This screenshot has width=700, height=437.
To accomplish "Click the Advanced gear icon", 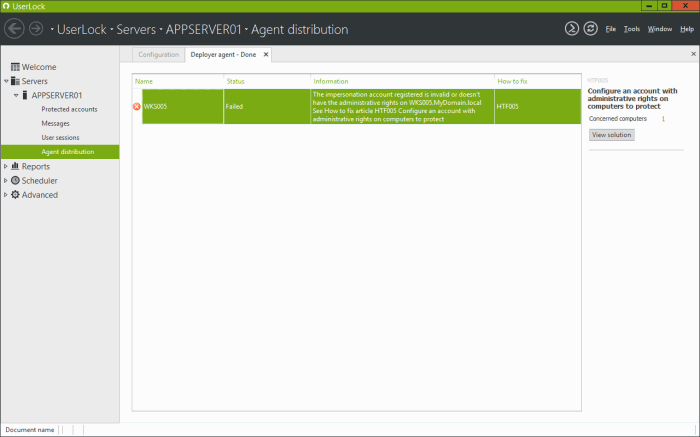I will 15,195.
